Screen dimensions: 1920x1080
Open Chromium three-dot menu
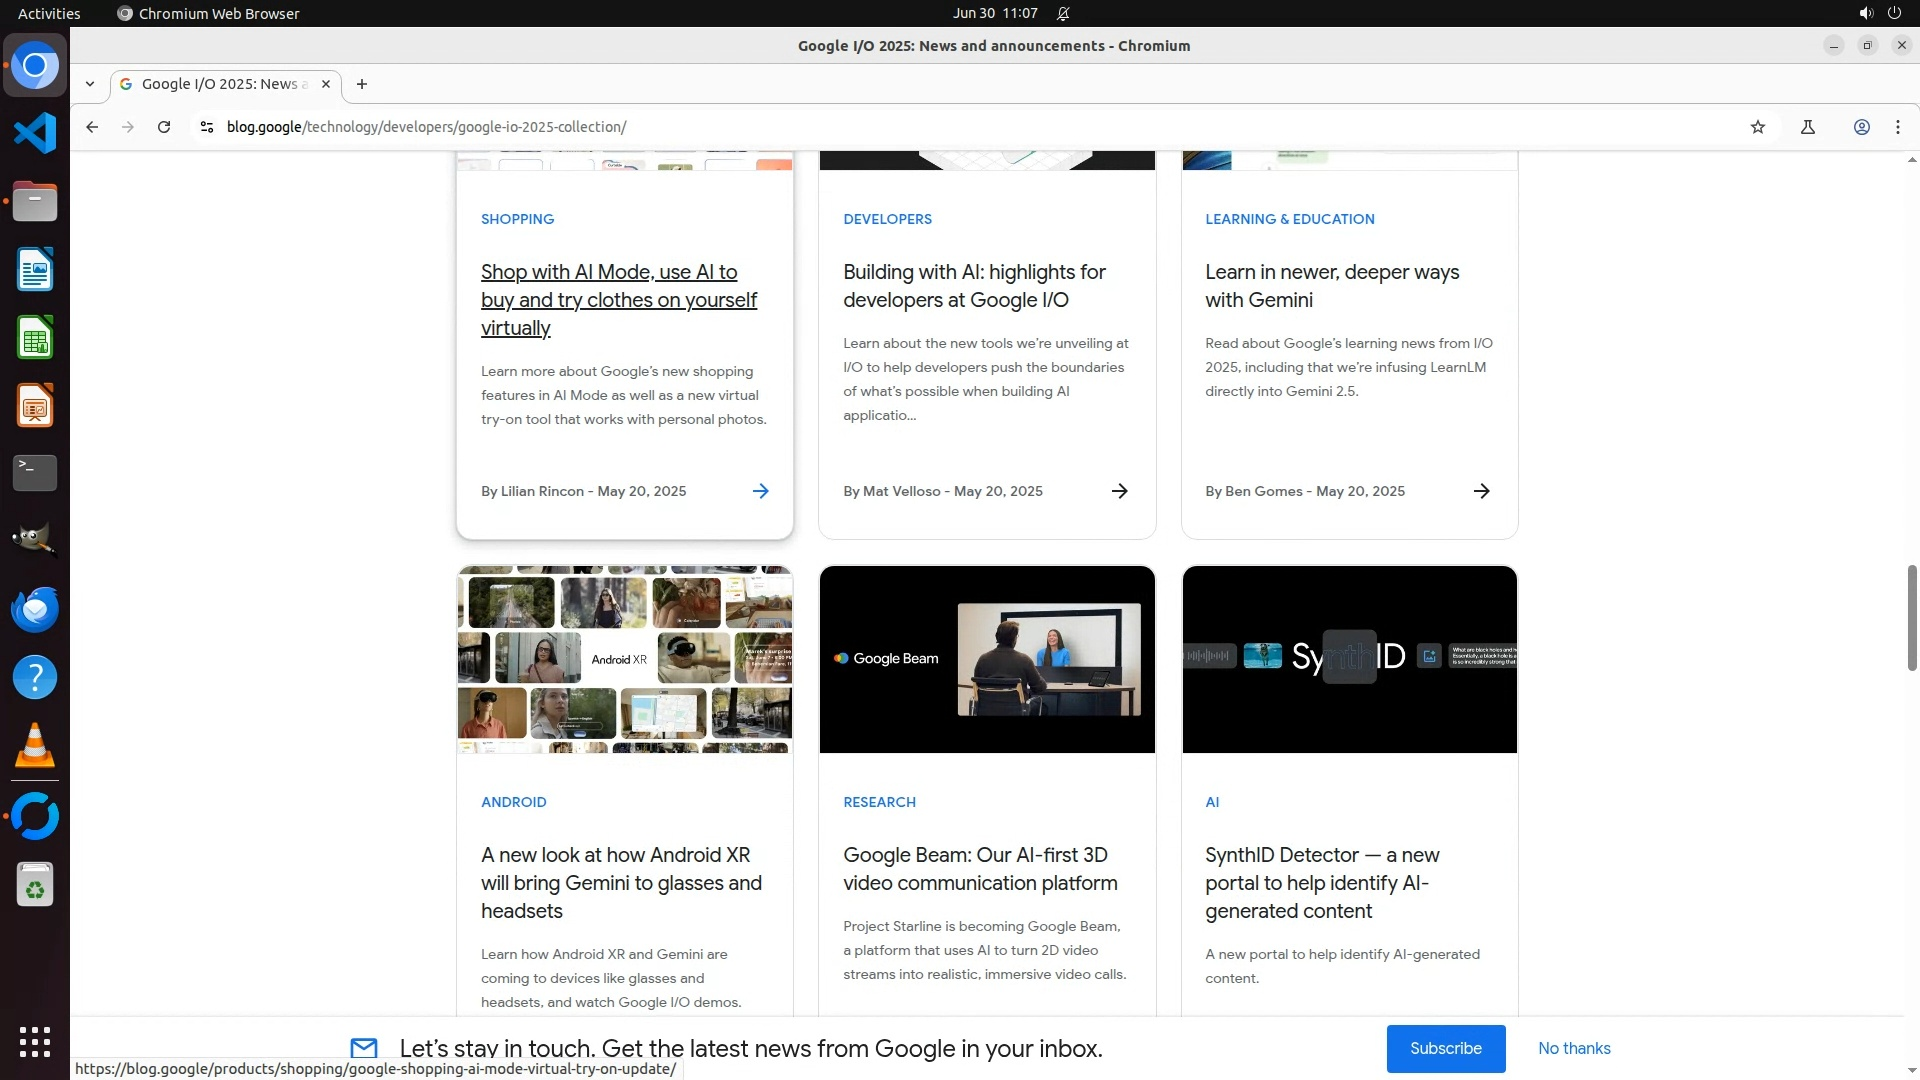[x=1897, y=127]
